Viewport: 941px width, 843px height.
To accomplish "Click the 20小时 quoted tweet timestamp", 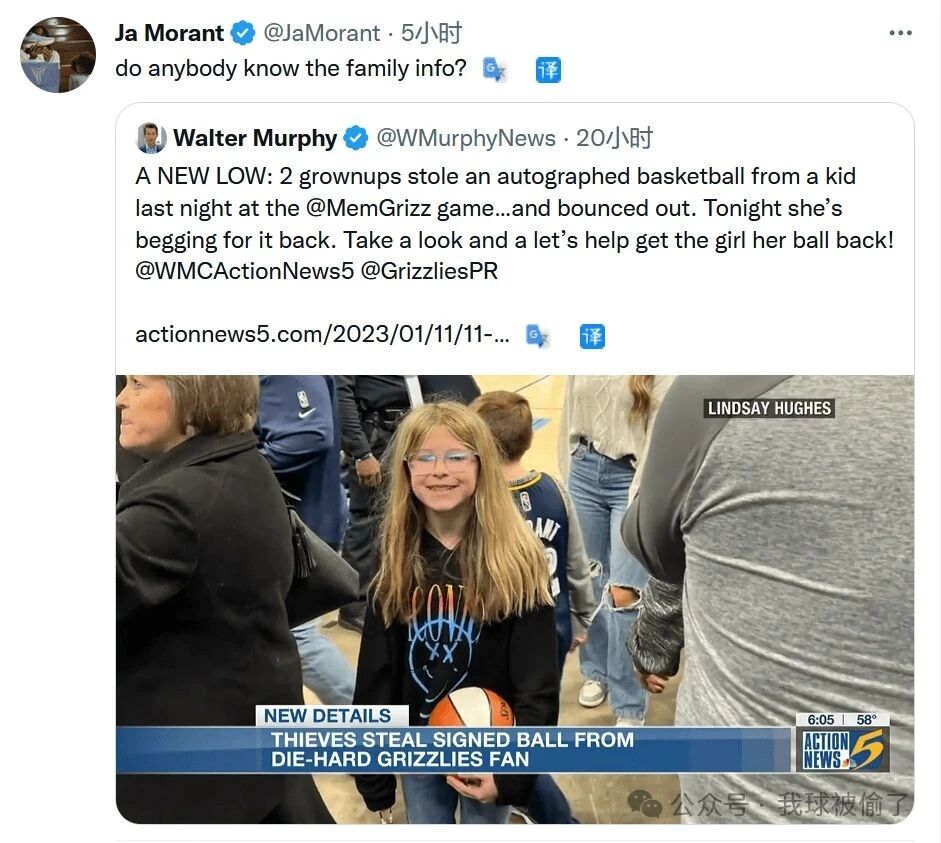I will (614, 139).
